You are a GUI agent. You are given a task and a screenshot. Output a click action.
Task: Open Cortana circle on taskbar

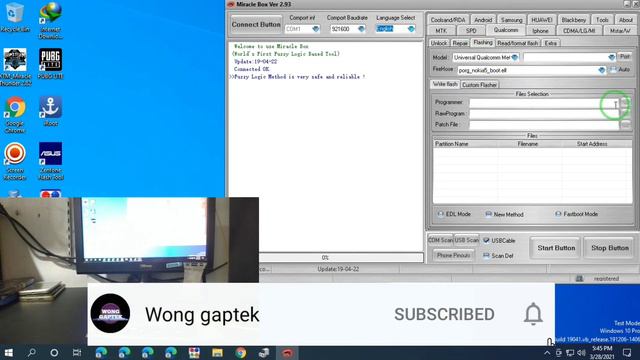[x=54, y=353]
